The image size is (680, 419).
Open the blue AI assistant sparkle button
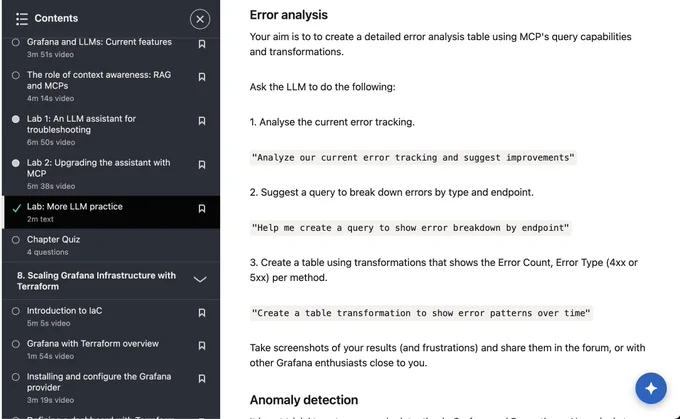pyautogui.click(x=651, y=388)
